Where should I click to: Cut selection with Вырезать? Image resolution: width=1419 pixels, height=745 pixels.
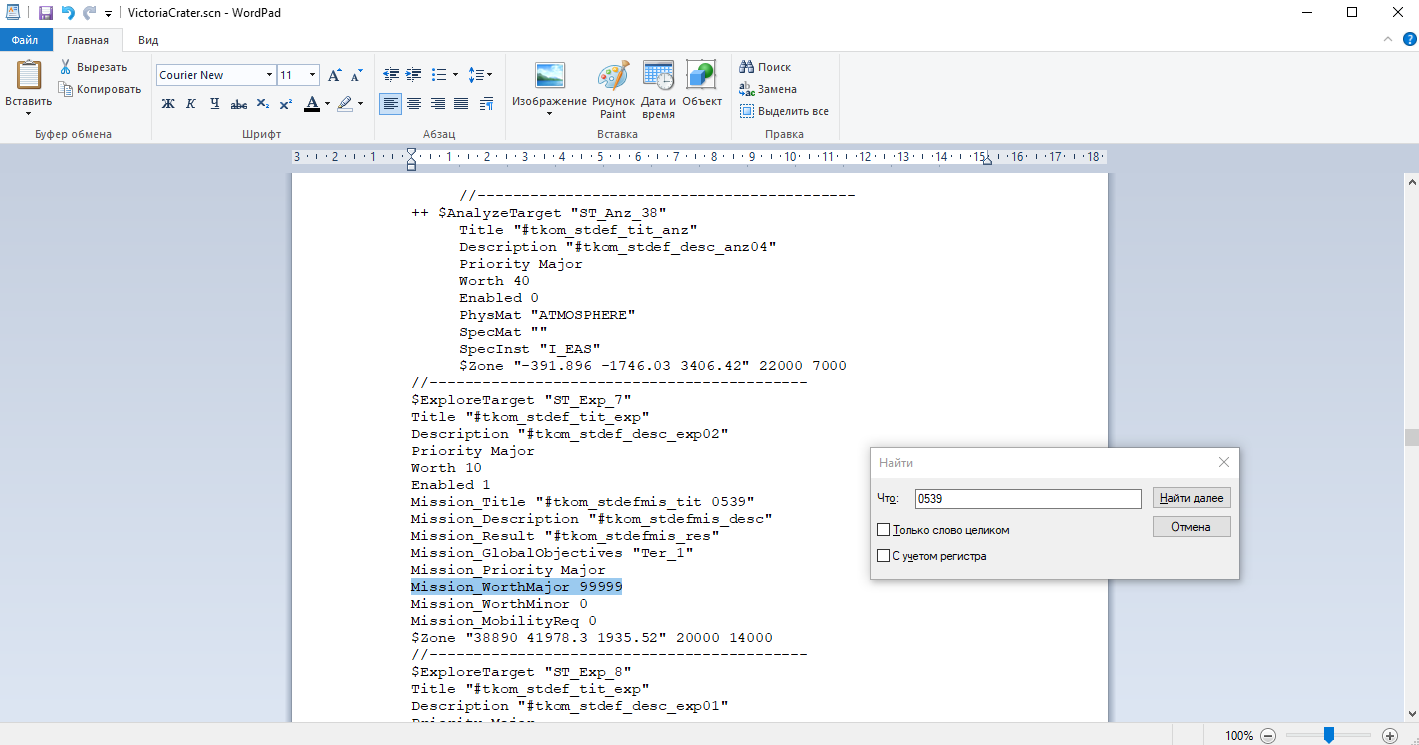tap(93, 67)
